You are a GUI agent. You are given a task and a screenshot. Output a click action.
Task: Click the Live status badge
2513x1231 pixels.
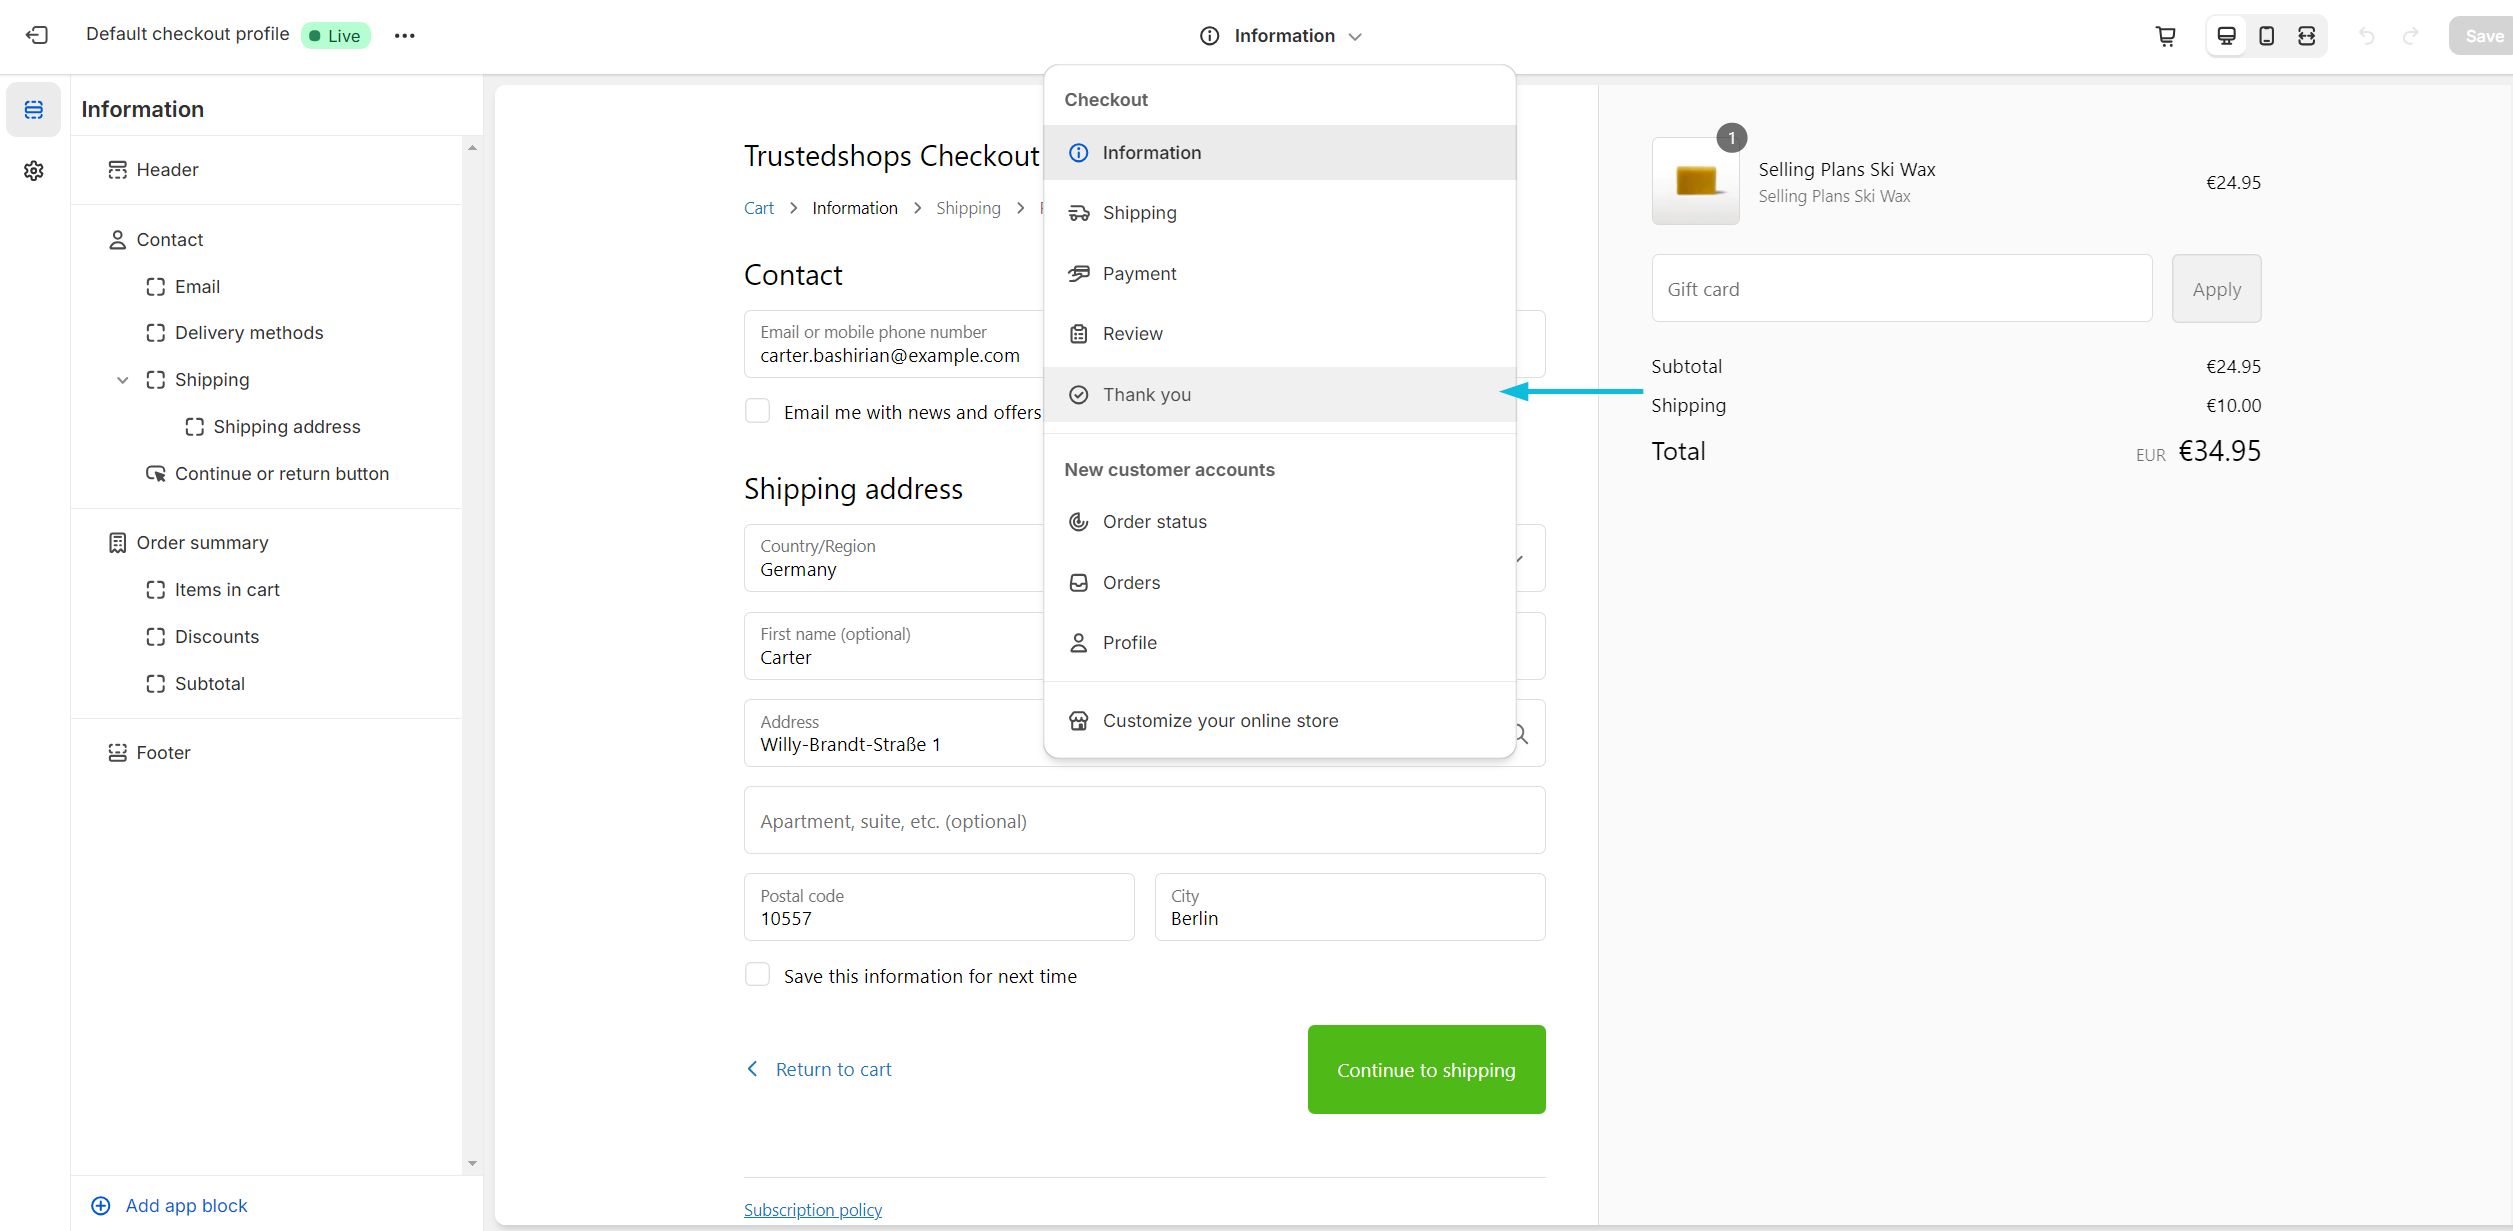click(x=335, y=36)
